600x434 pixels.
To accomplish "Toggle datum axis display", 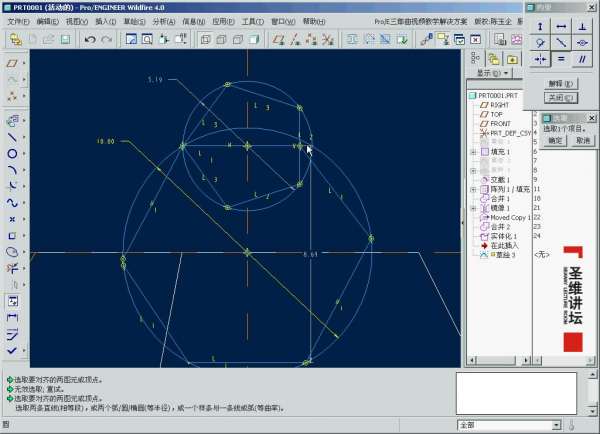I will [x=295, y=39].
